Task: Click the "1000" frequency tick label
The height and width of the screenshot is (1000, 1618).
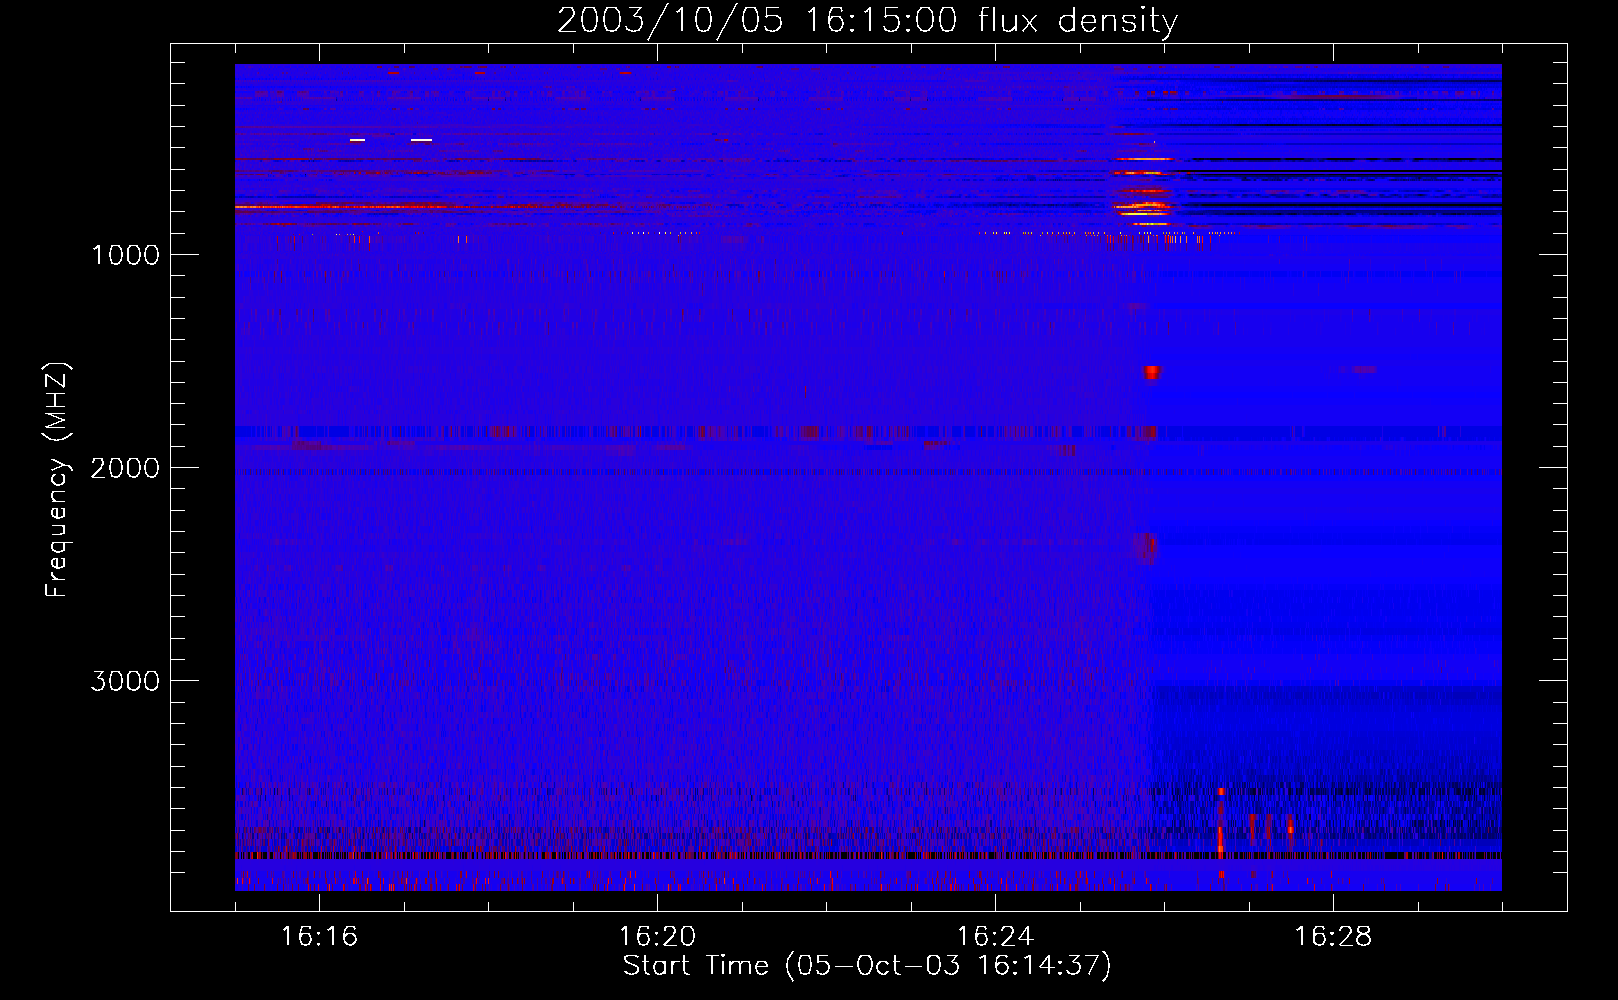Action: click(125, 255)
